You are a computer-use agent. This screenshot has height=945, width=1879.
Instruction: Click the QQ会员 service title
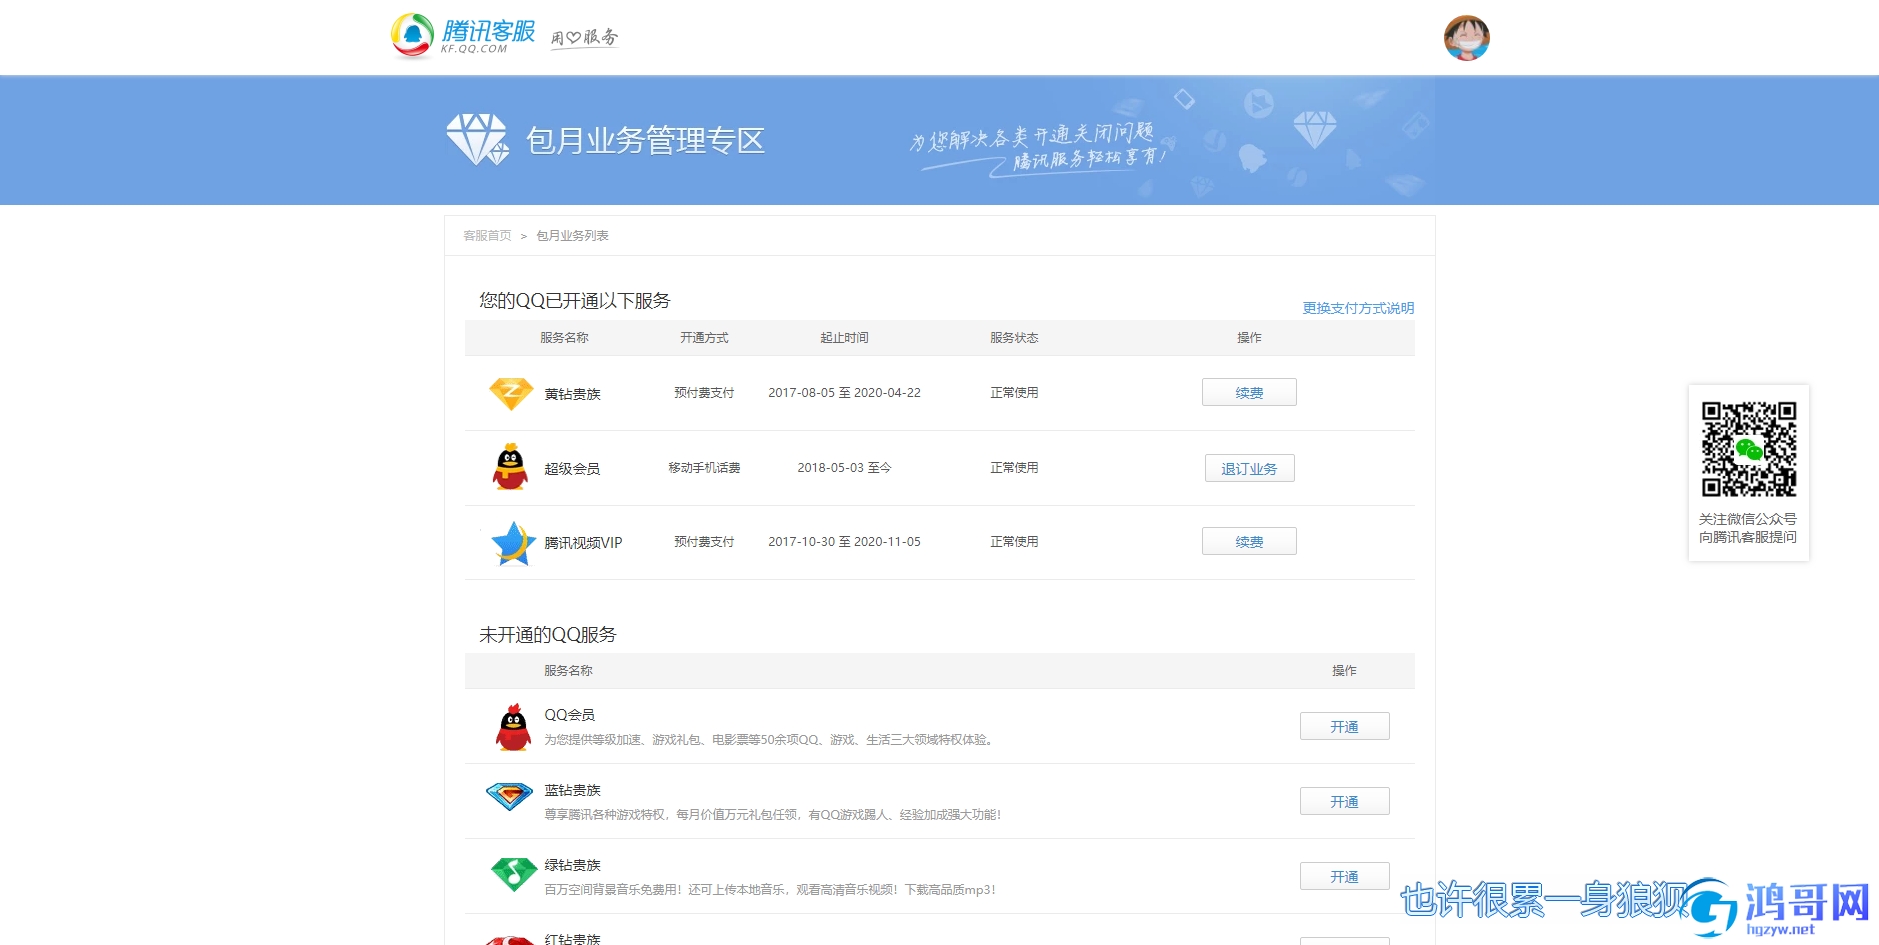tap(569, 715)
